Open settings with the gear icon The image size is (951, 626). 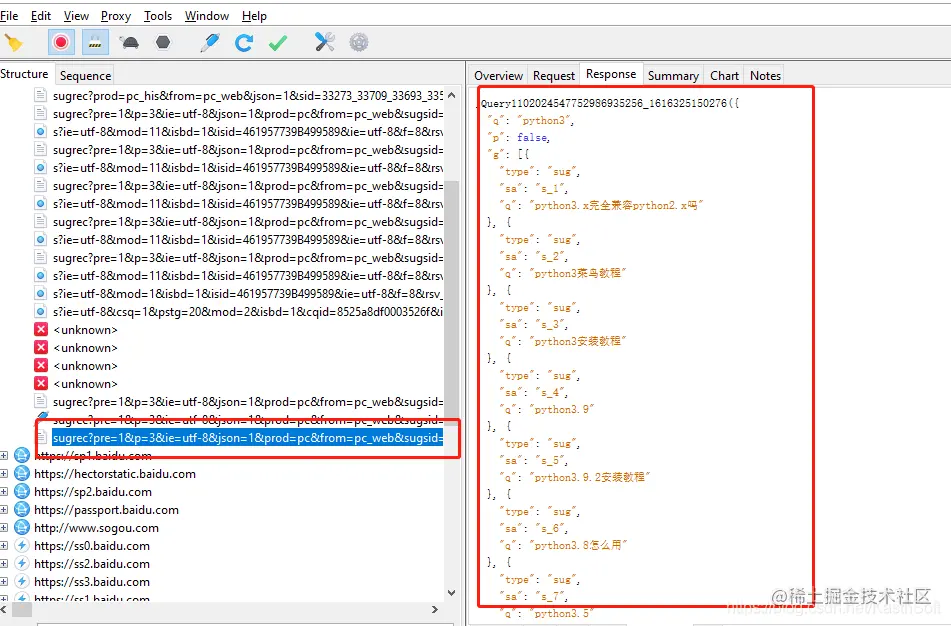(x=358, y=42)
